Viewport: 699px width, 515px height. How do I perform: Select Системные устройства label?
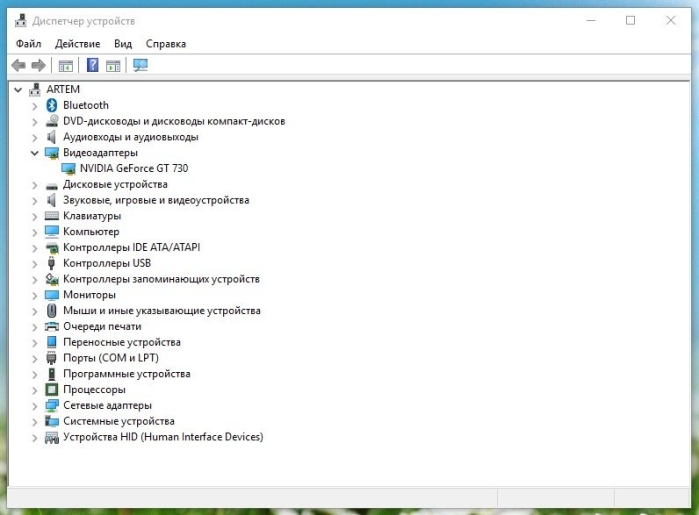click(x=119, y=421)
